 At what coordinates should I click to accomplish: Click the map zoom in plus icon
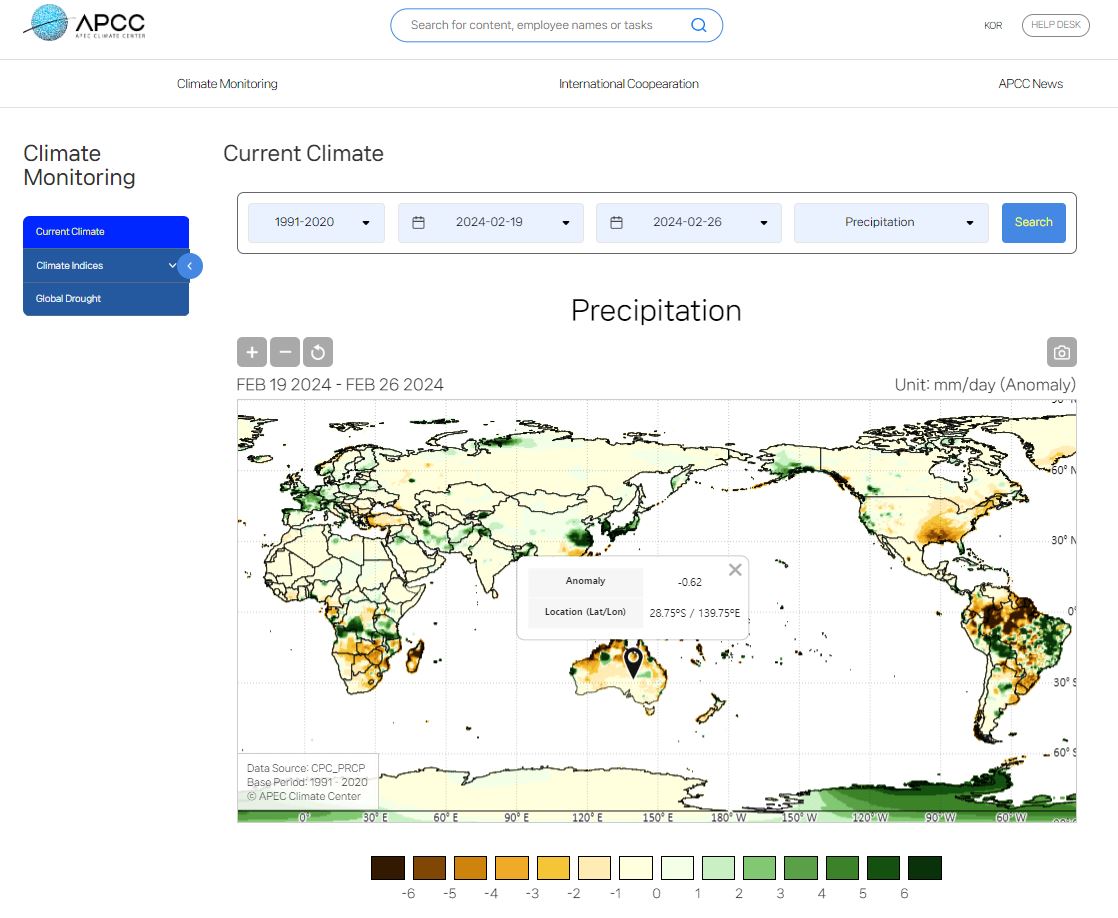point(252,352)
